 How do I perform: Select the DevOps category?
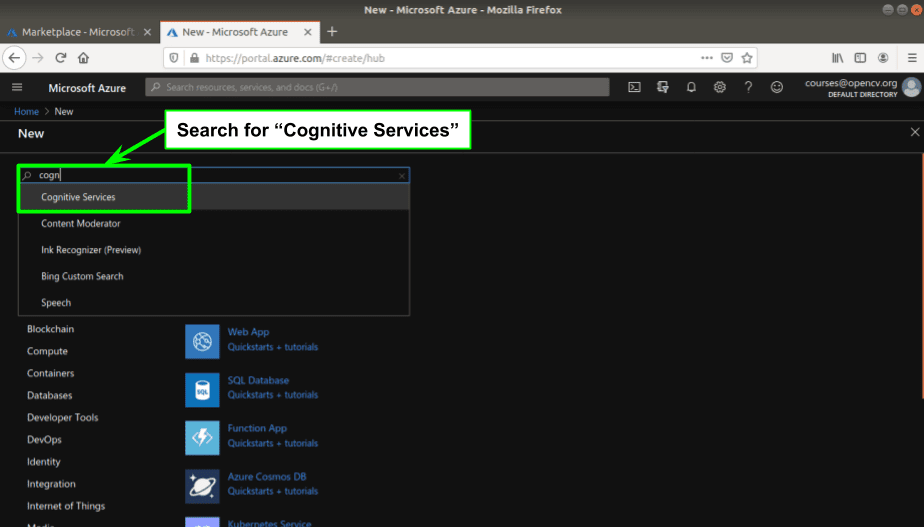[x=44, y=440]
